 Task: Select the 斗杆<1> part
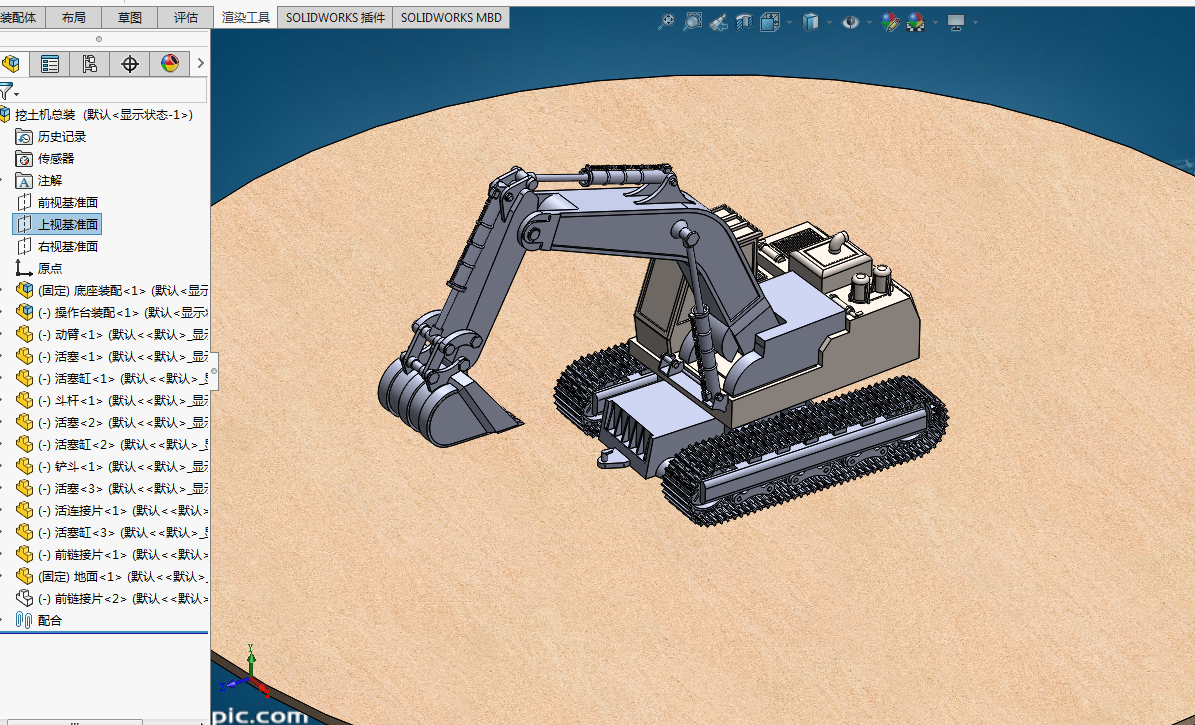click(x=111, y=400)
